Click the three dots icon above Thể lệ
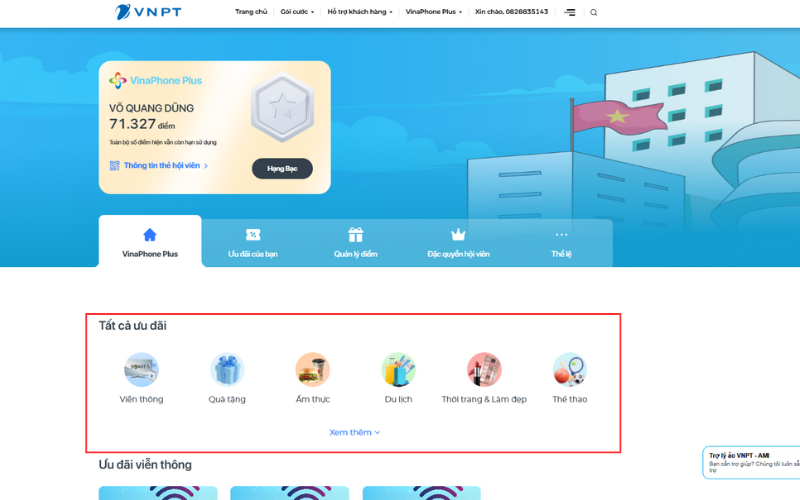This screenshot has height=500, width=800. [x=561, y=235]
